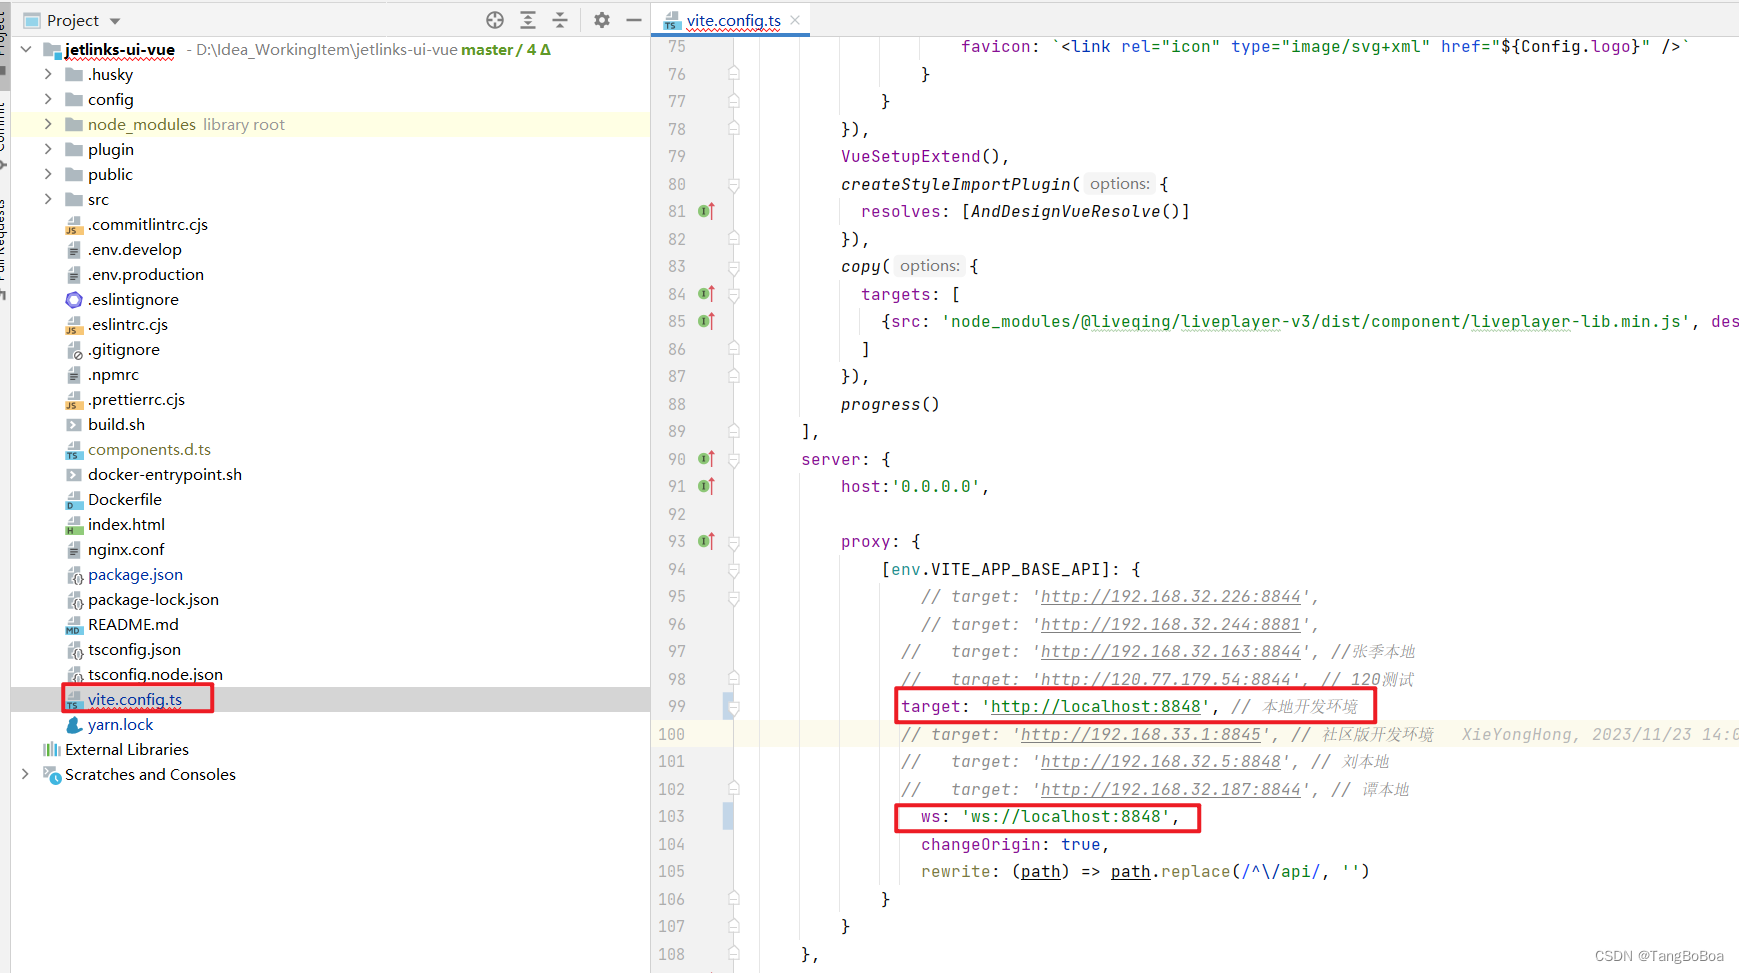
Task: Select the components.d.ts file
Action: (x=149, y=449)
